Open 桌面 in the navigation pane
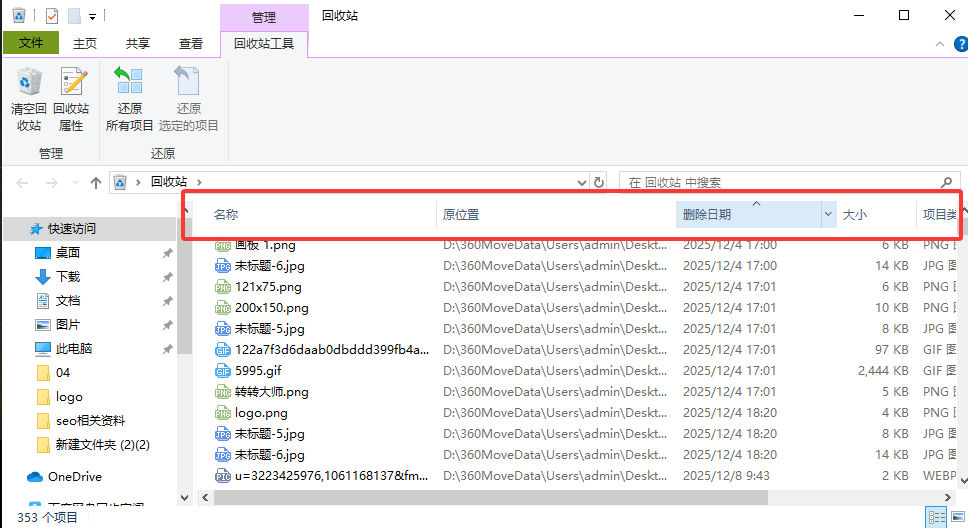 coord(67,253)
